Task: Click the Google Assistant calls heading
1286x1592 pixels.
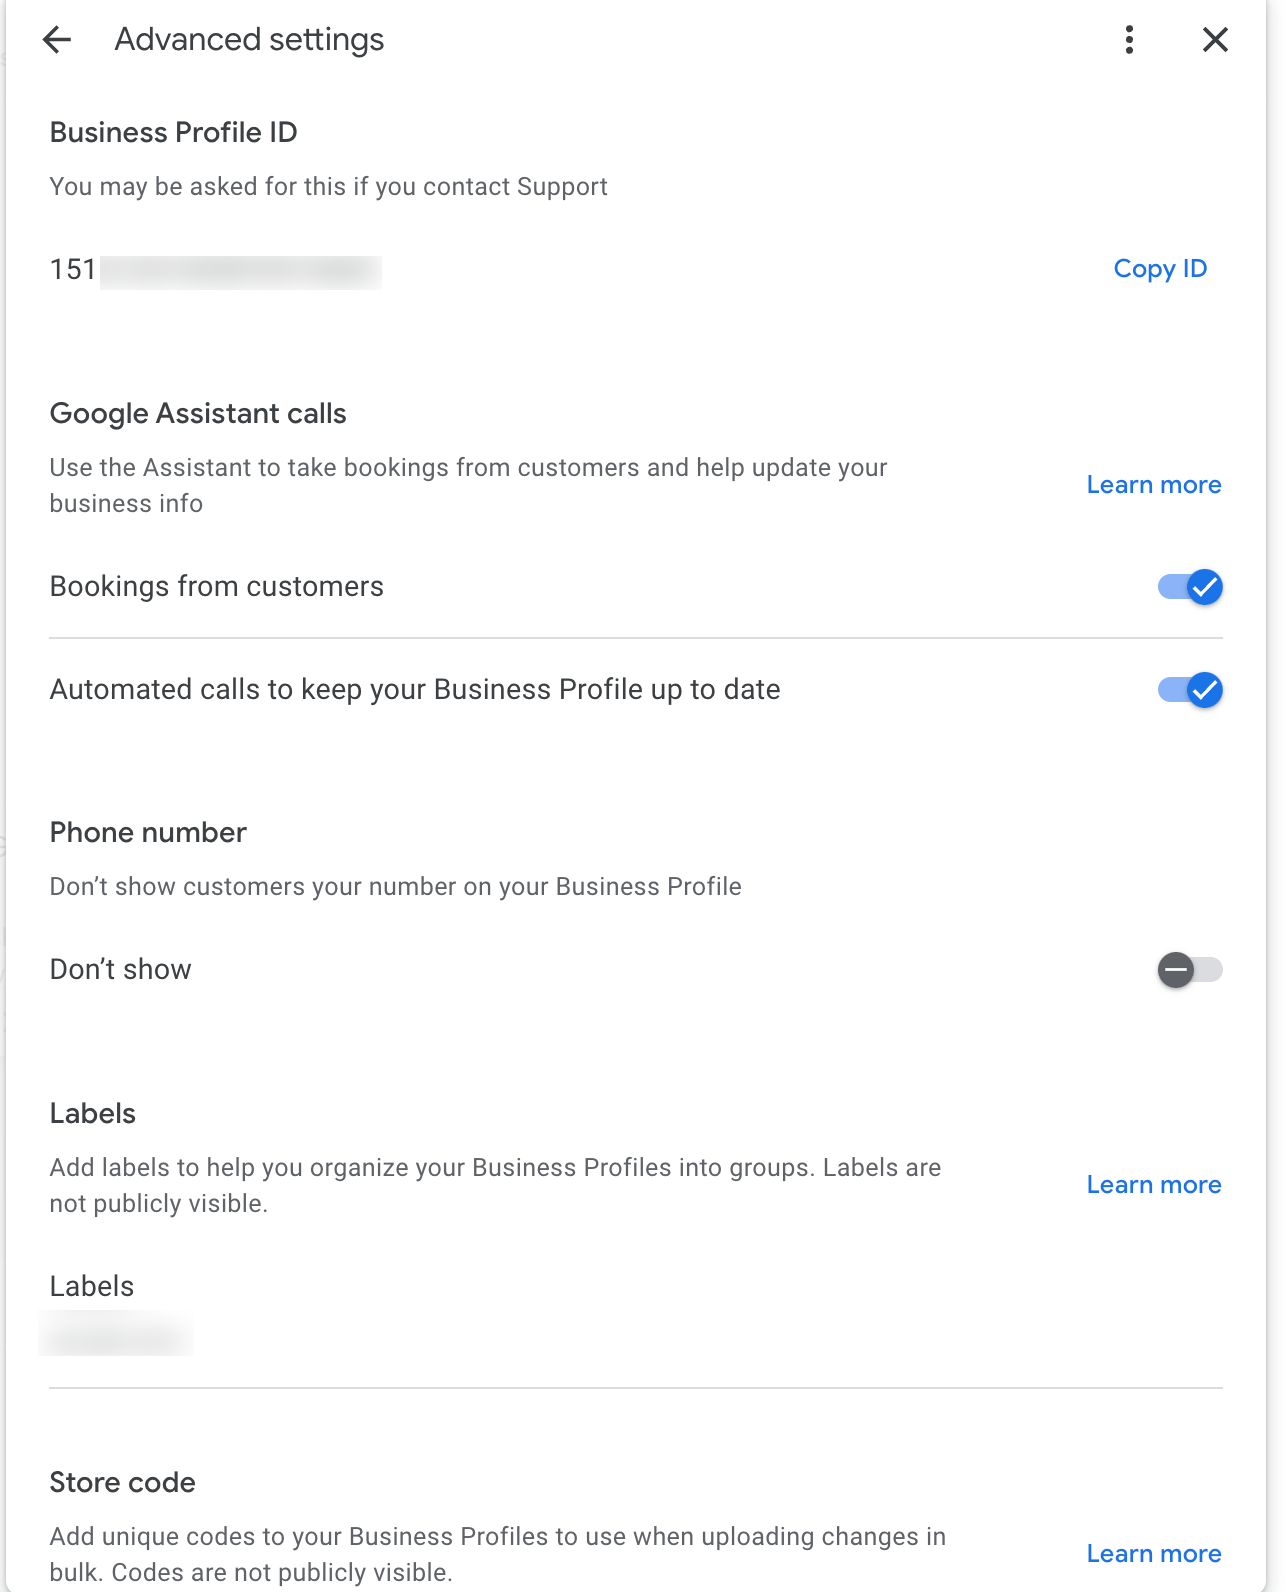Action: click(198, 414)
